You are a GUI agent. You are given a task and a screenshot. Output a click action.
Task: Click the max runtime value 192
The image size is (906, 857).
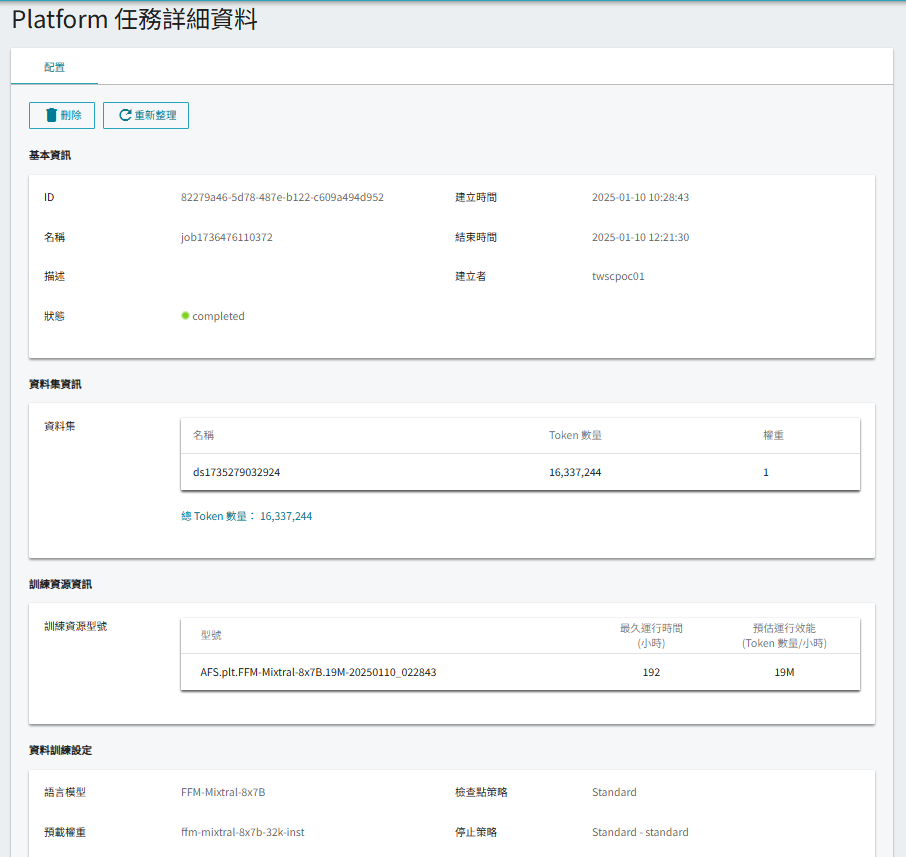pos(651,672)
